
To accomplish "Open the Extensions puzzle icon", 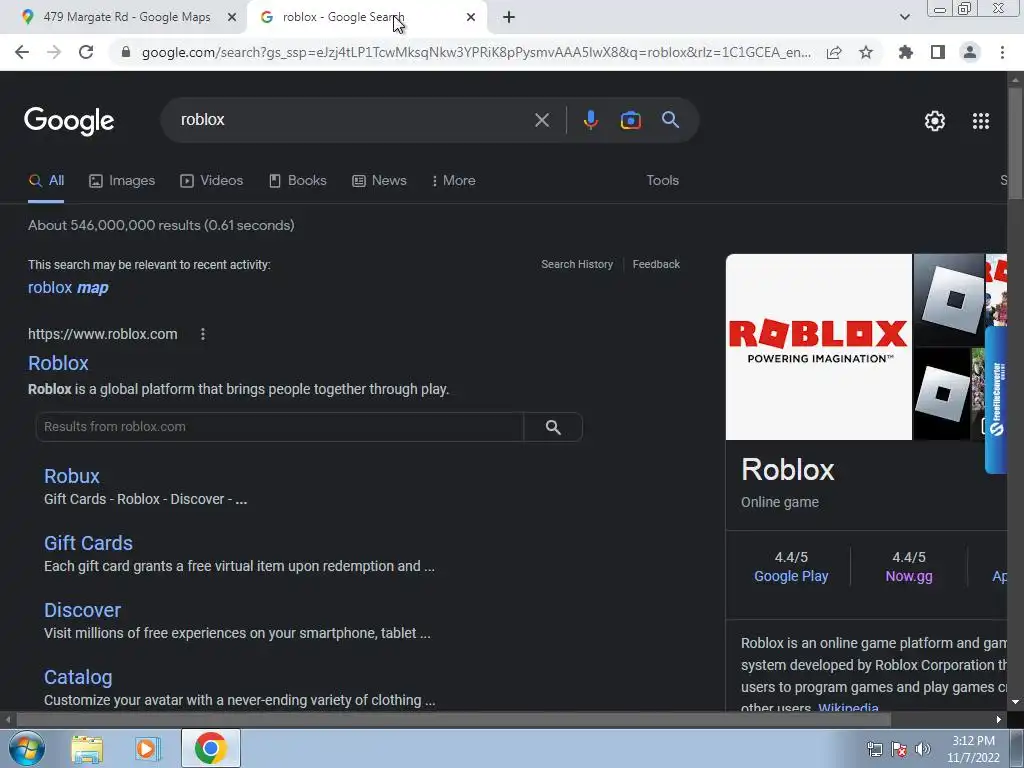I will [x=906, y=52].
